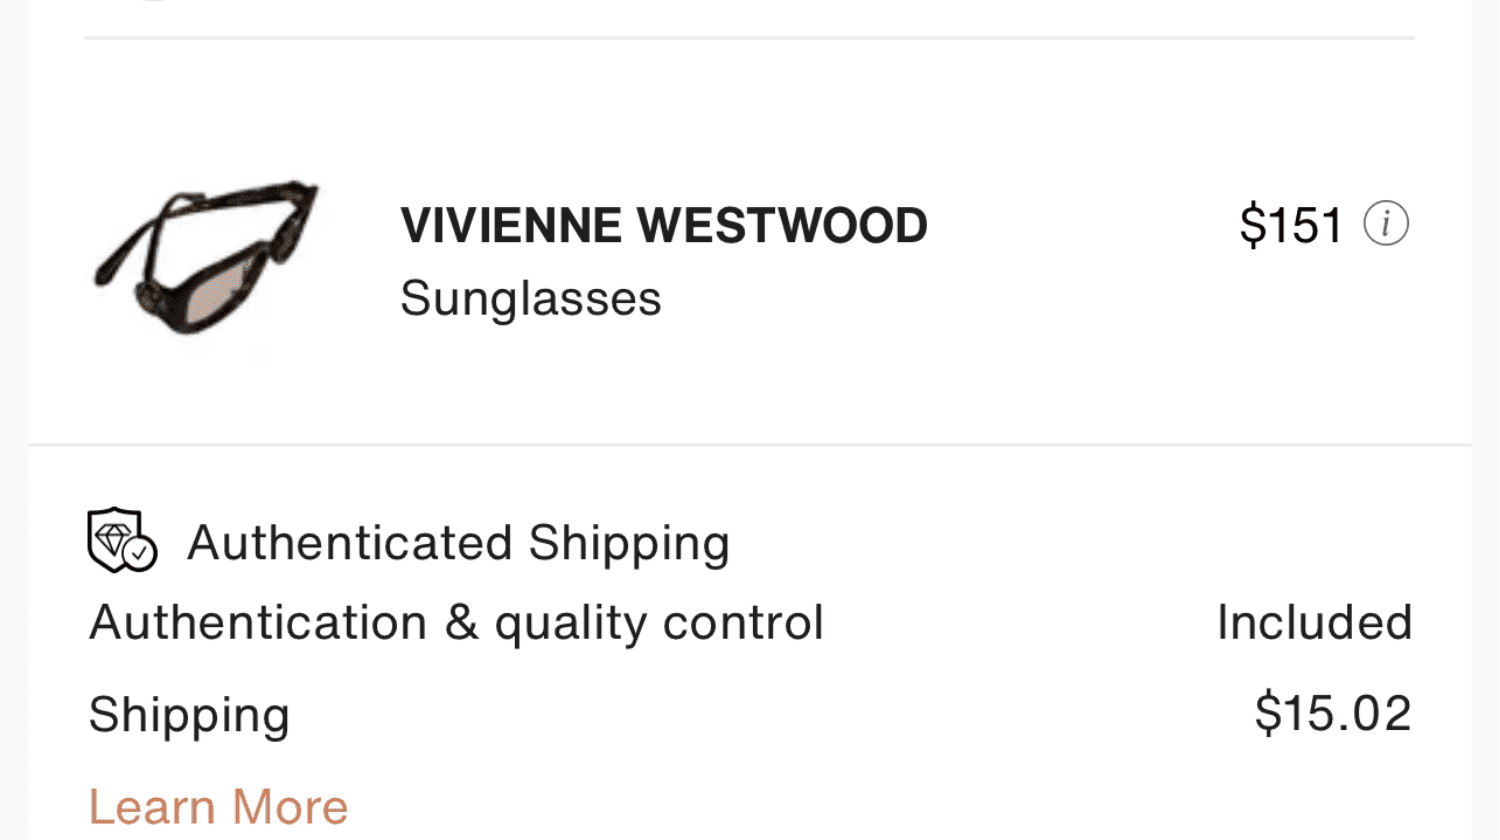Click the $151 item price
Image resolution: width=1500 pixels, height=840 pixels.
tap(1290, 225)
